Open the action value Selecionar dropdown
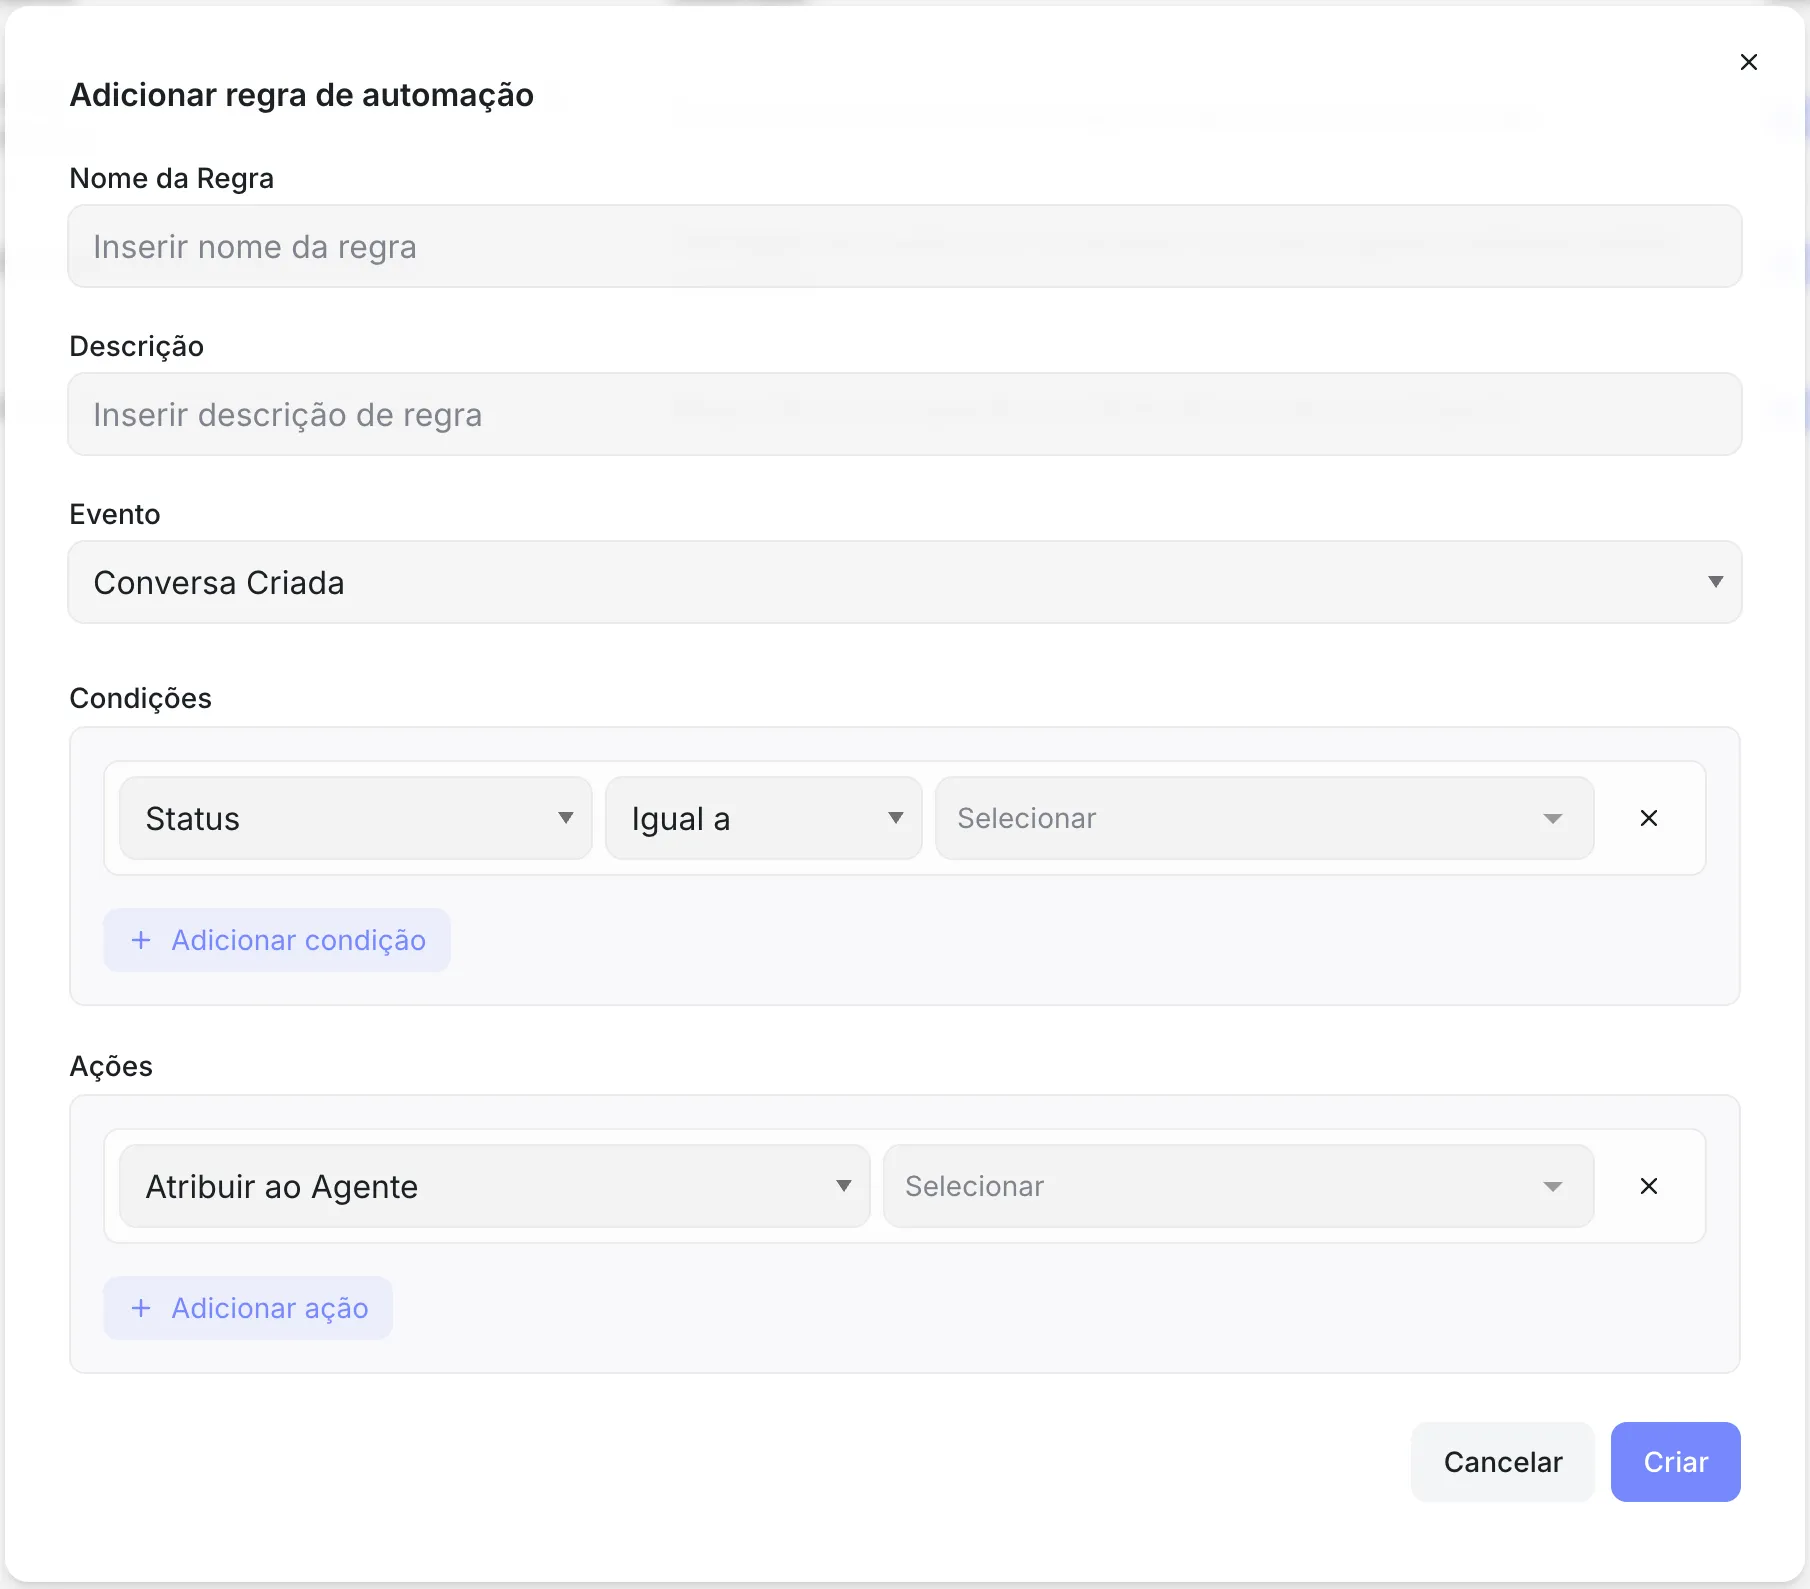Viewport: 1810px width, 1589px height. [x=1238, y=1186]
